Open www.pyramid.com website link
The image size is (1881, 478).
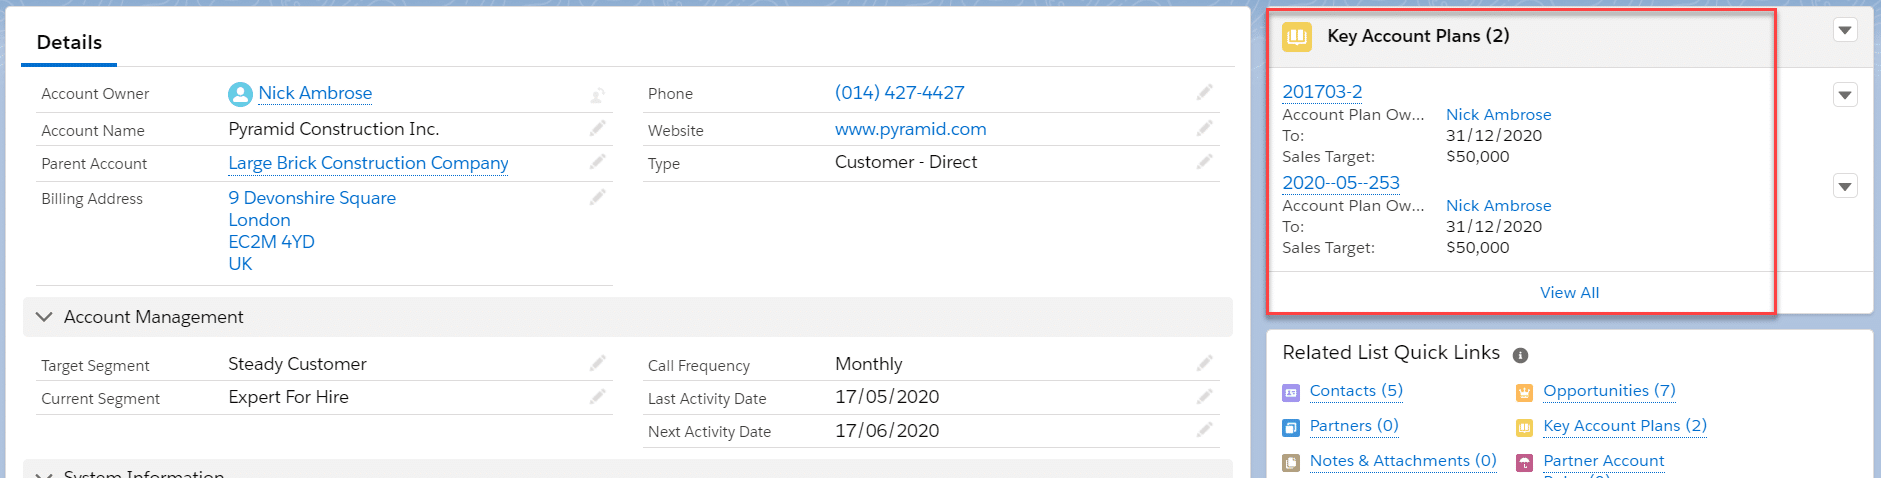[x=910, y=129]
